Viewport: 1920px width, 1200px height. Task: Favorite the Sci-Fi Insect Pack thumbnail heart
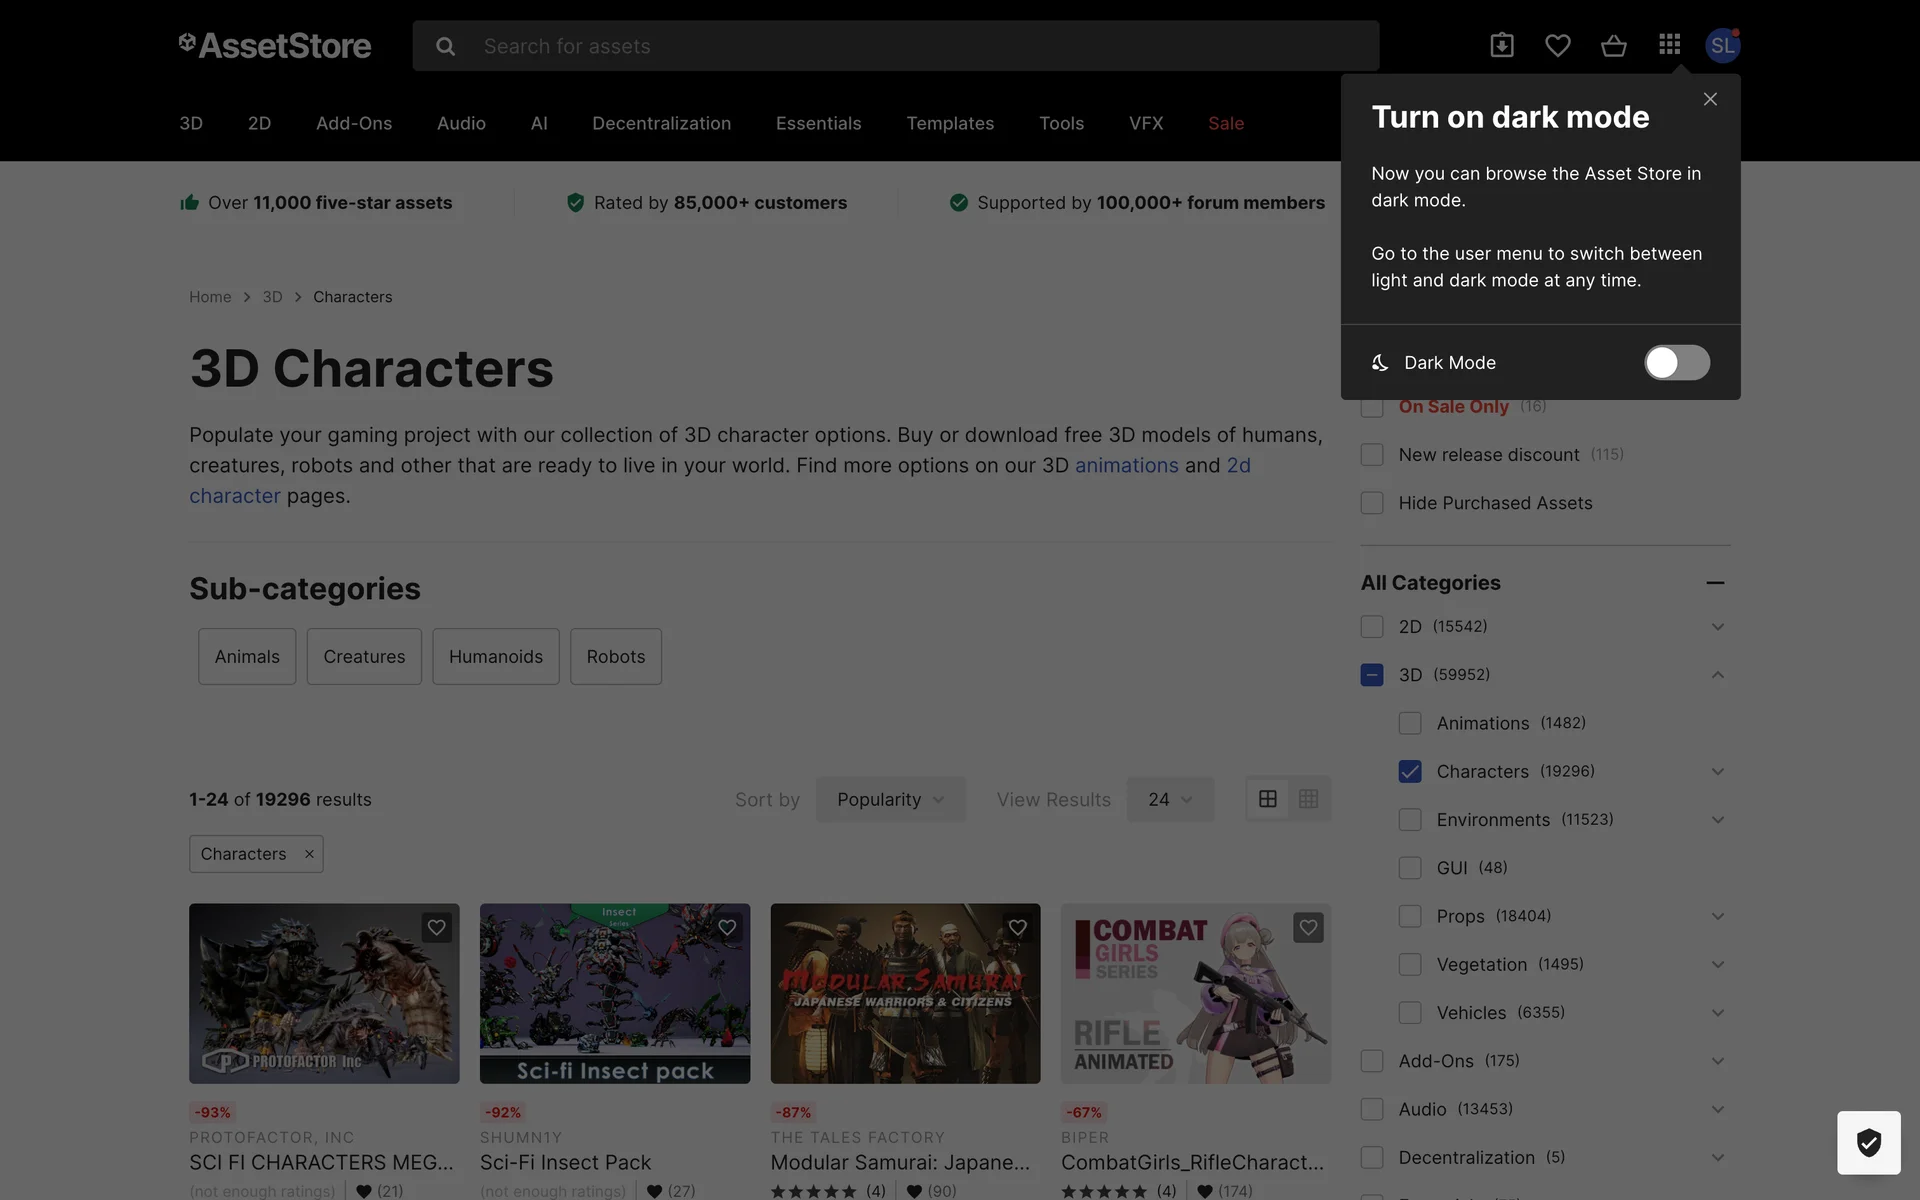pos(727,927)
